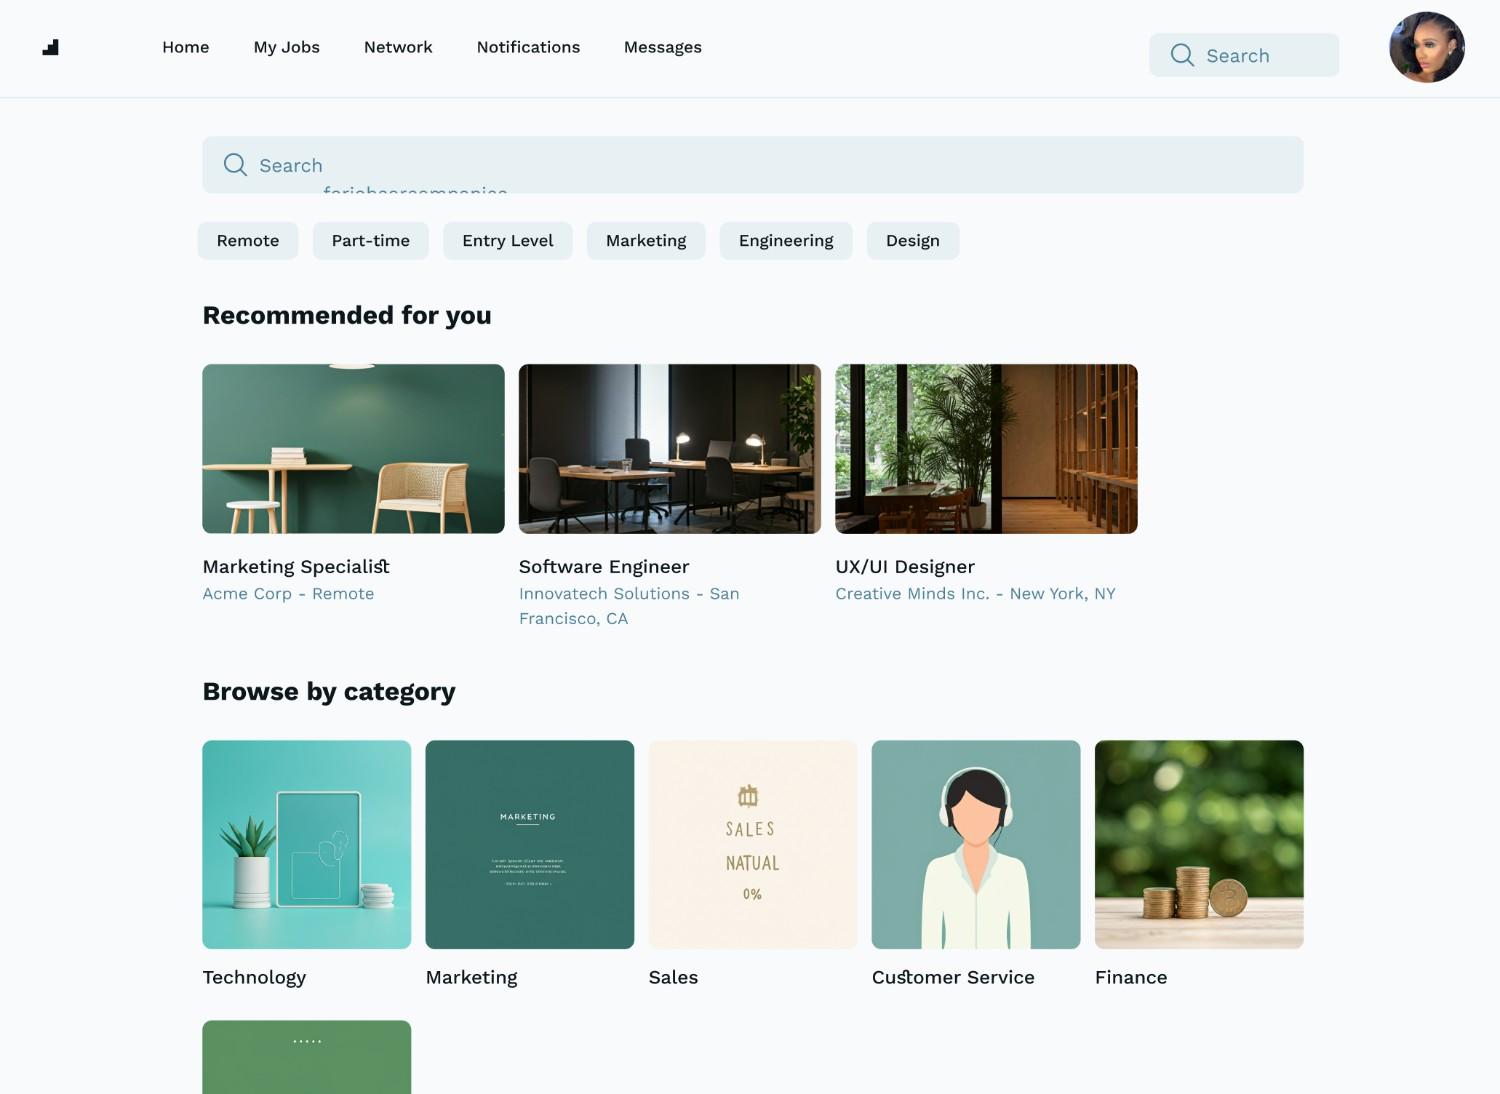Open the UX/UI Designer job thumbnail
Viewport: 1500px width, 1094px height.
pos(986,449)
